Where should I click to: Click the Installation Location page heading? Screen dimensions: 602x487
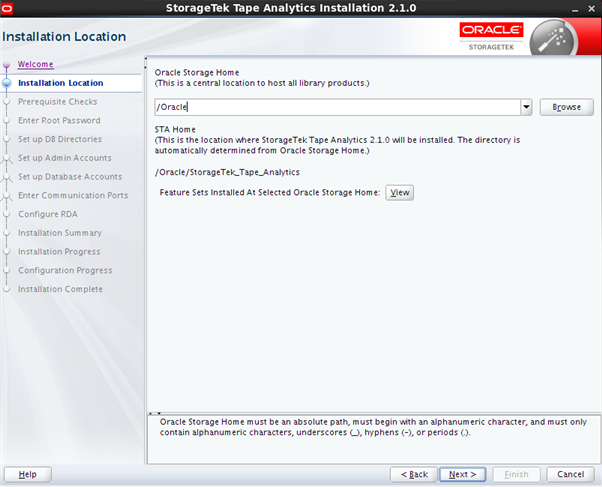(x=64, y=36)
